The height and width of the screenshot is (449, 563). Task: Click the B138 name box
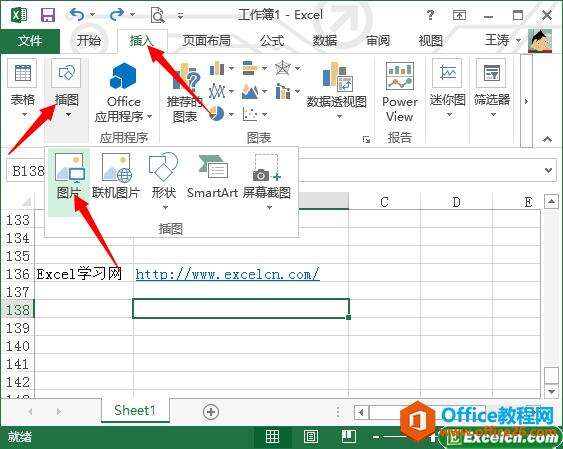(x=26, y=170)
